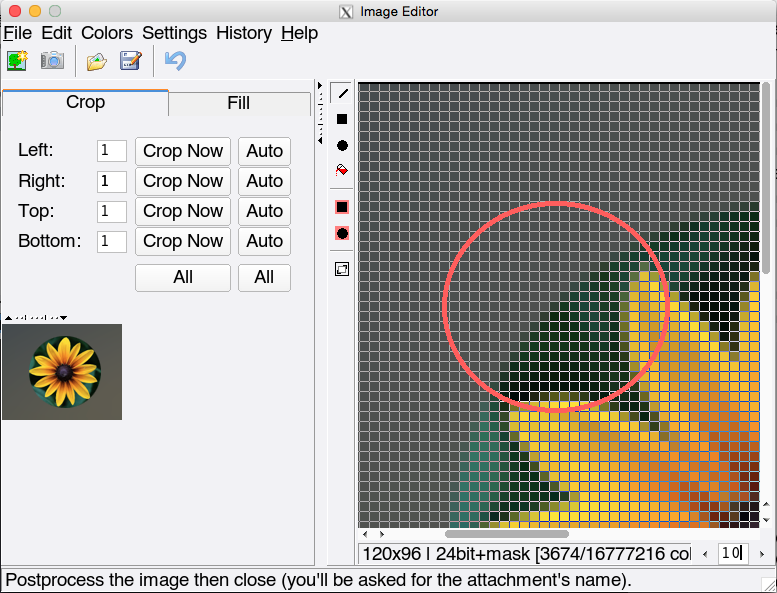This screenshot has height=593, width=777.
Task: Select the red-background square mask tool
Action: pos(342,207)
